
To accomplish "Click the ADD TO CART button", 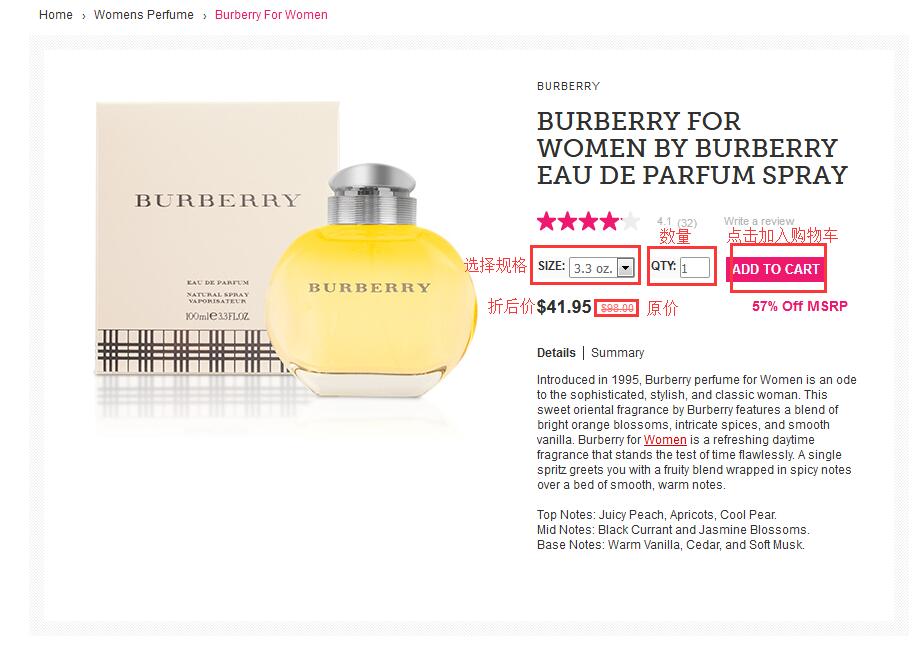I will [x=776, y=269].
